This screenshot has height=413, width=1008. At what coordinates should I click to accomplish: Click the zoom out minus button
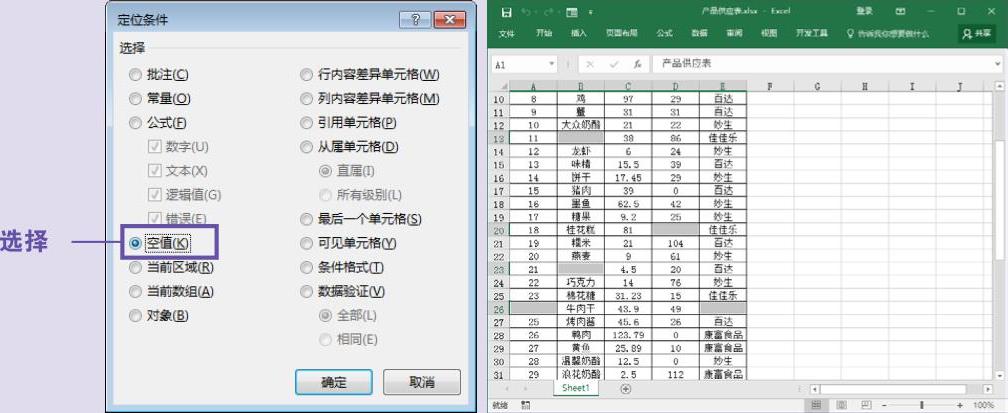point(886,405)
